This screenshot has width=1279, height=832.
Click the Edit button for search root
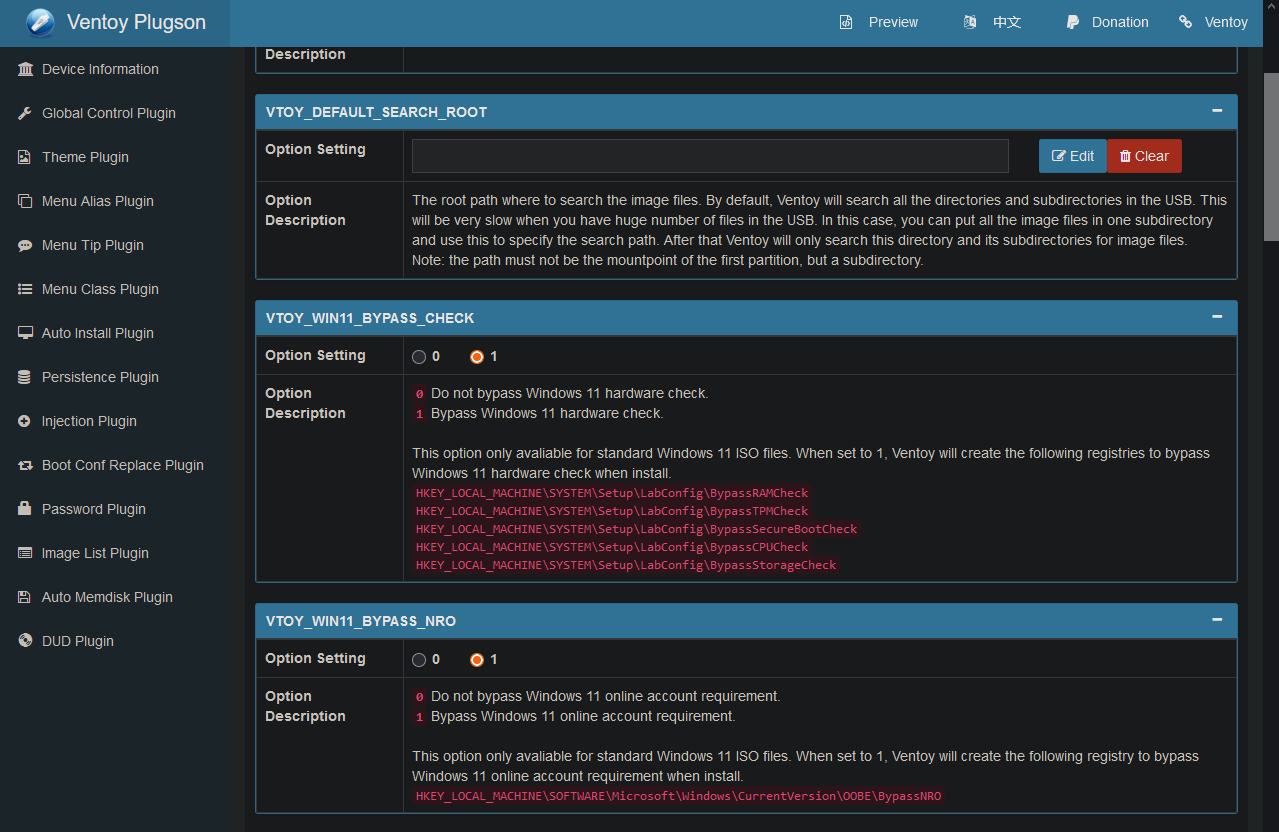click(1073, 156)
